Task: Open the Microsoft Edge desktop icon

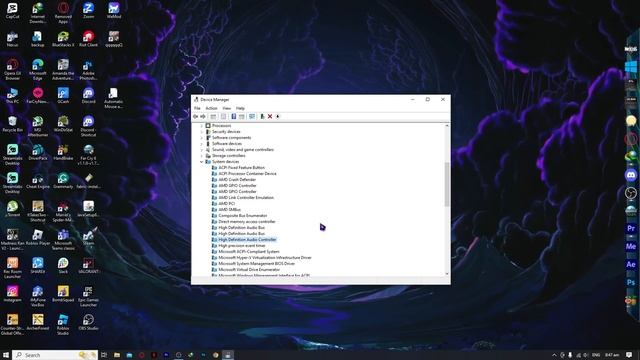Action: (38, 70)
